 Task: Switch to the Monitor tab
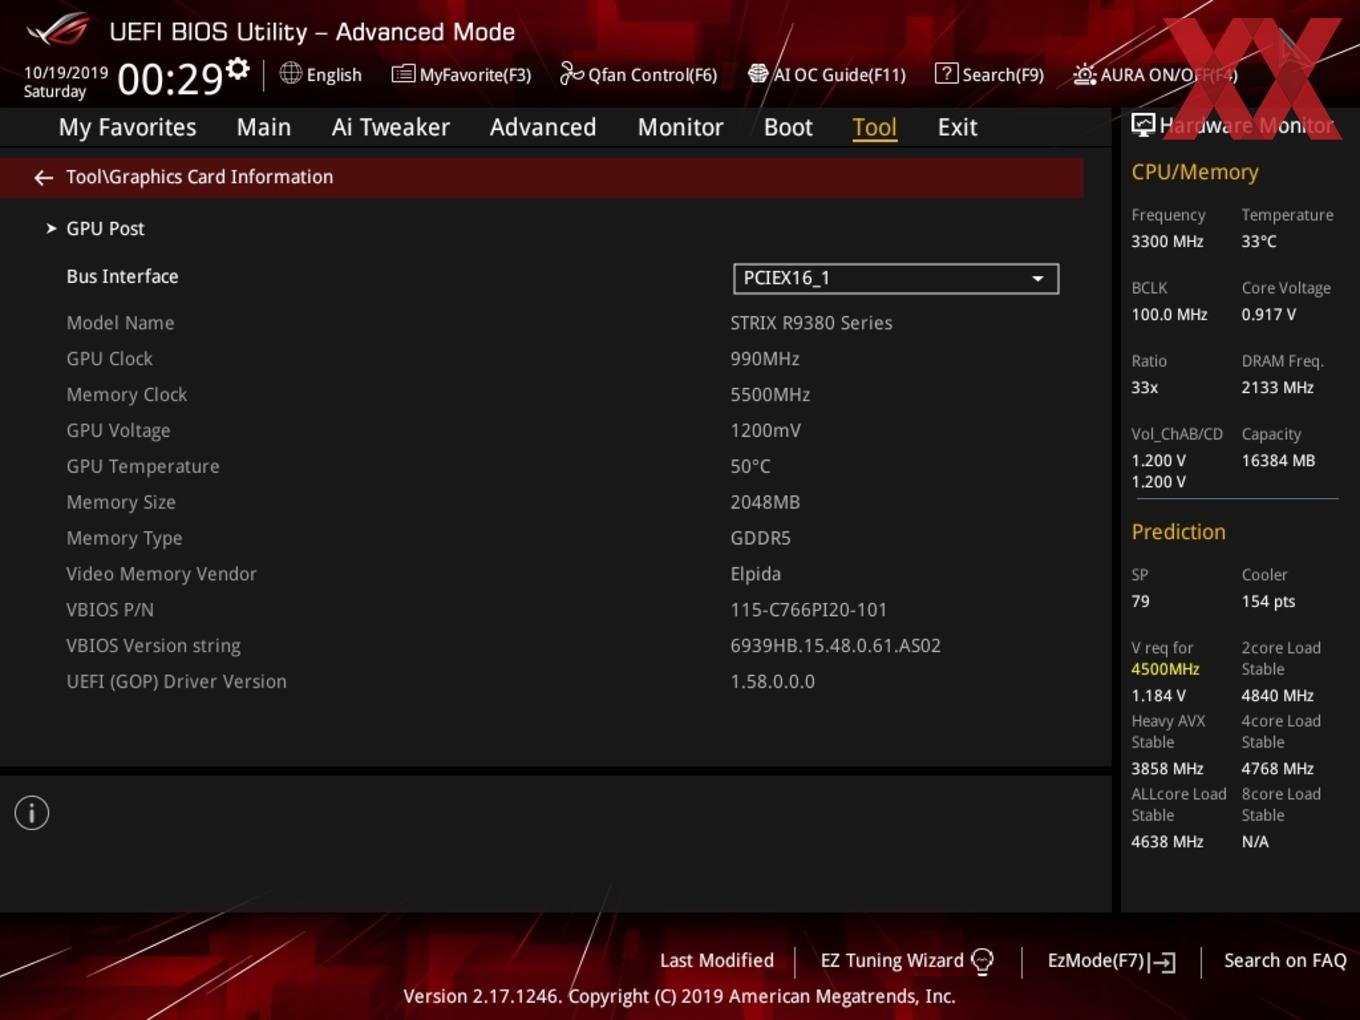click(x=681, y=127)
